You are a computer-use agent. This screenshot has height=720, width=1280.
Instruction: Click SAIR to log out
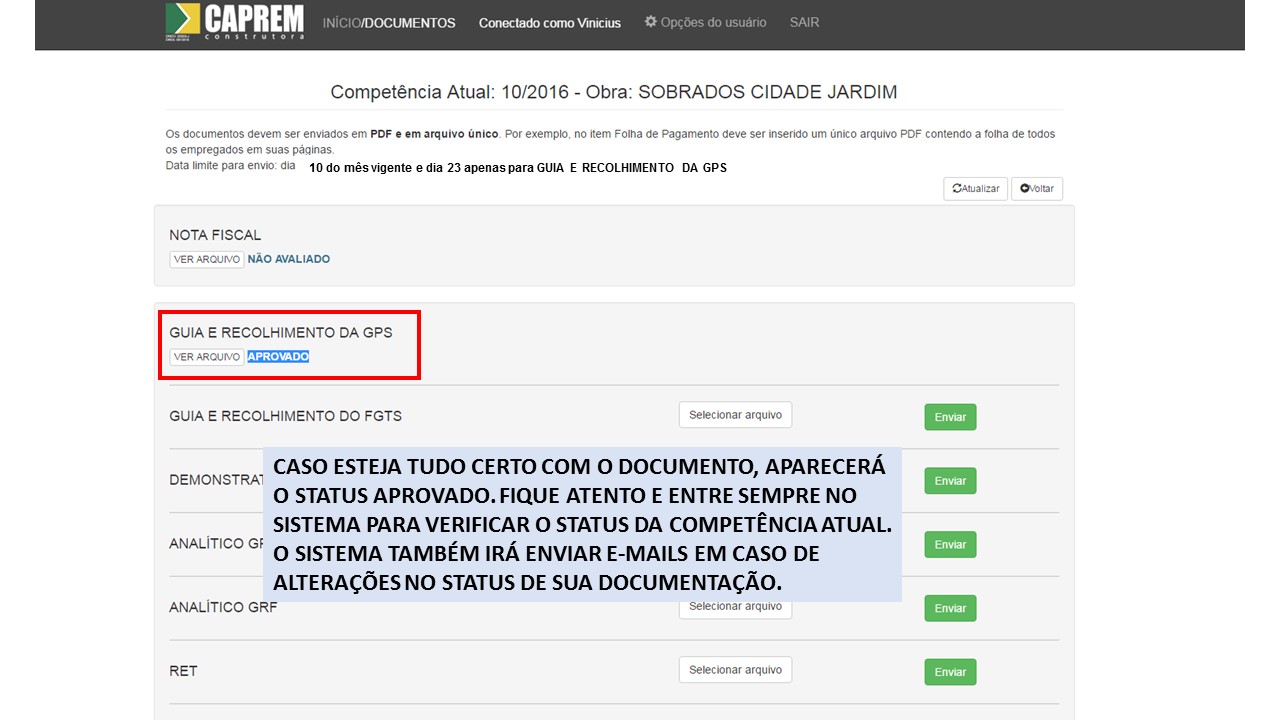point(804,22)
